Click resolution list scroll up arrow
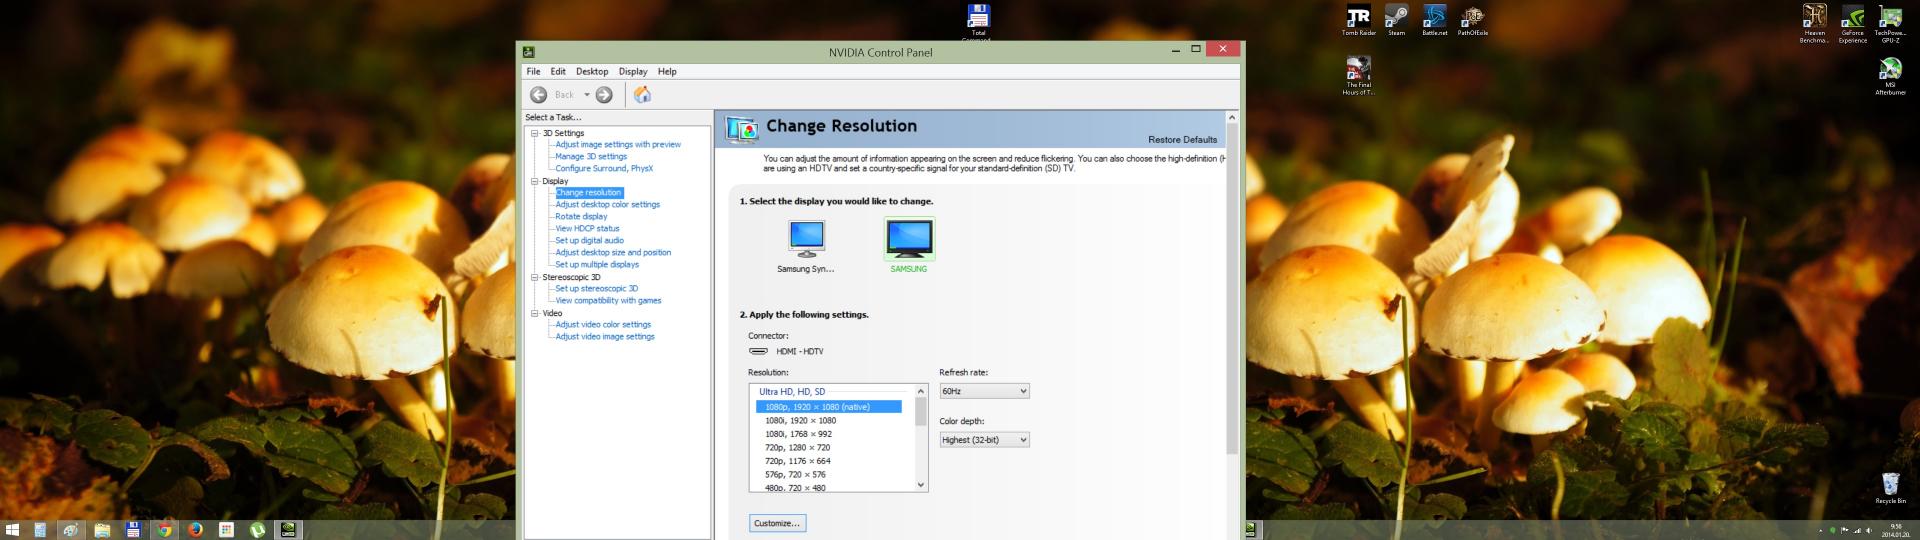The height and width of the screenshot is (540, 1920). tap(921, 390)
